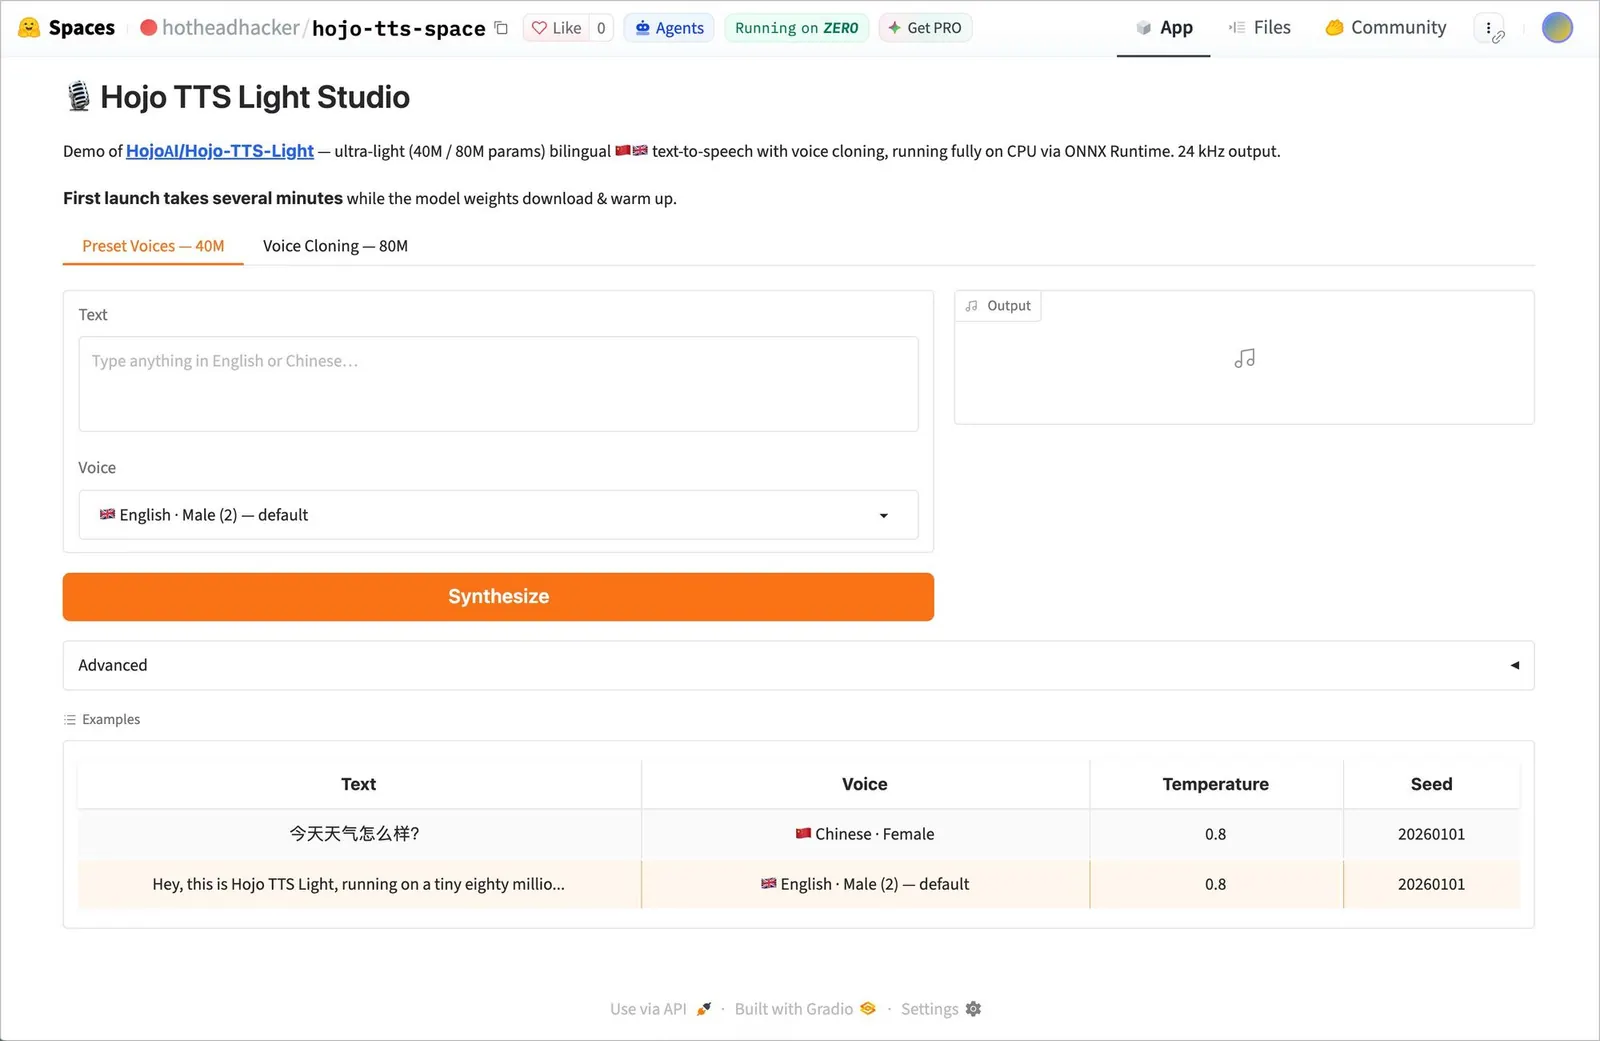
Task: Load the Chinese Female example row
Action: 798,834
